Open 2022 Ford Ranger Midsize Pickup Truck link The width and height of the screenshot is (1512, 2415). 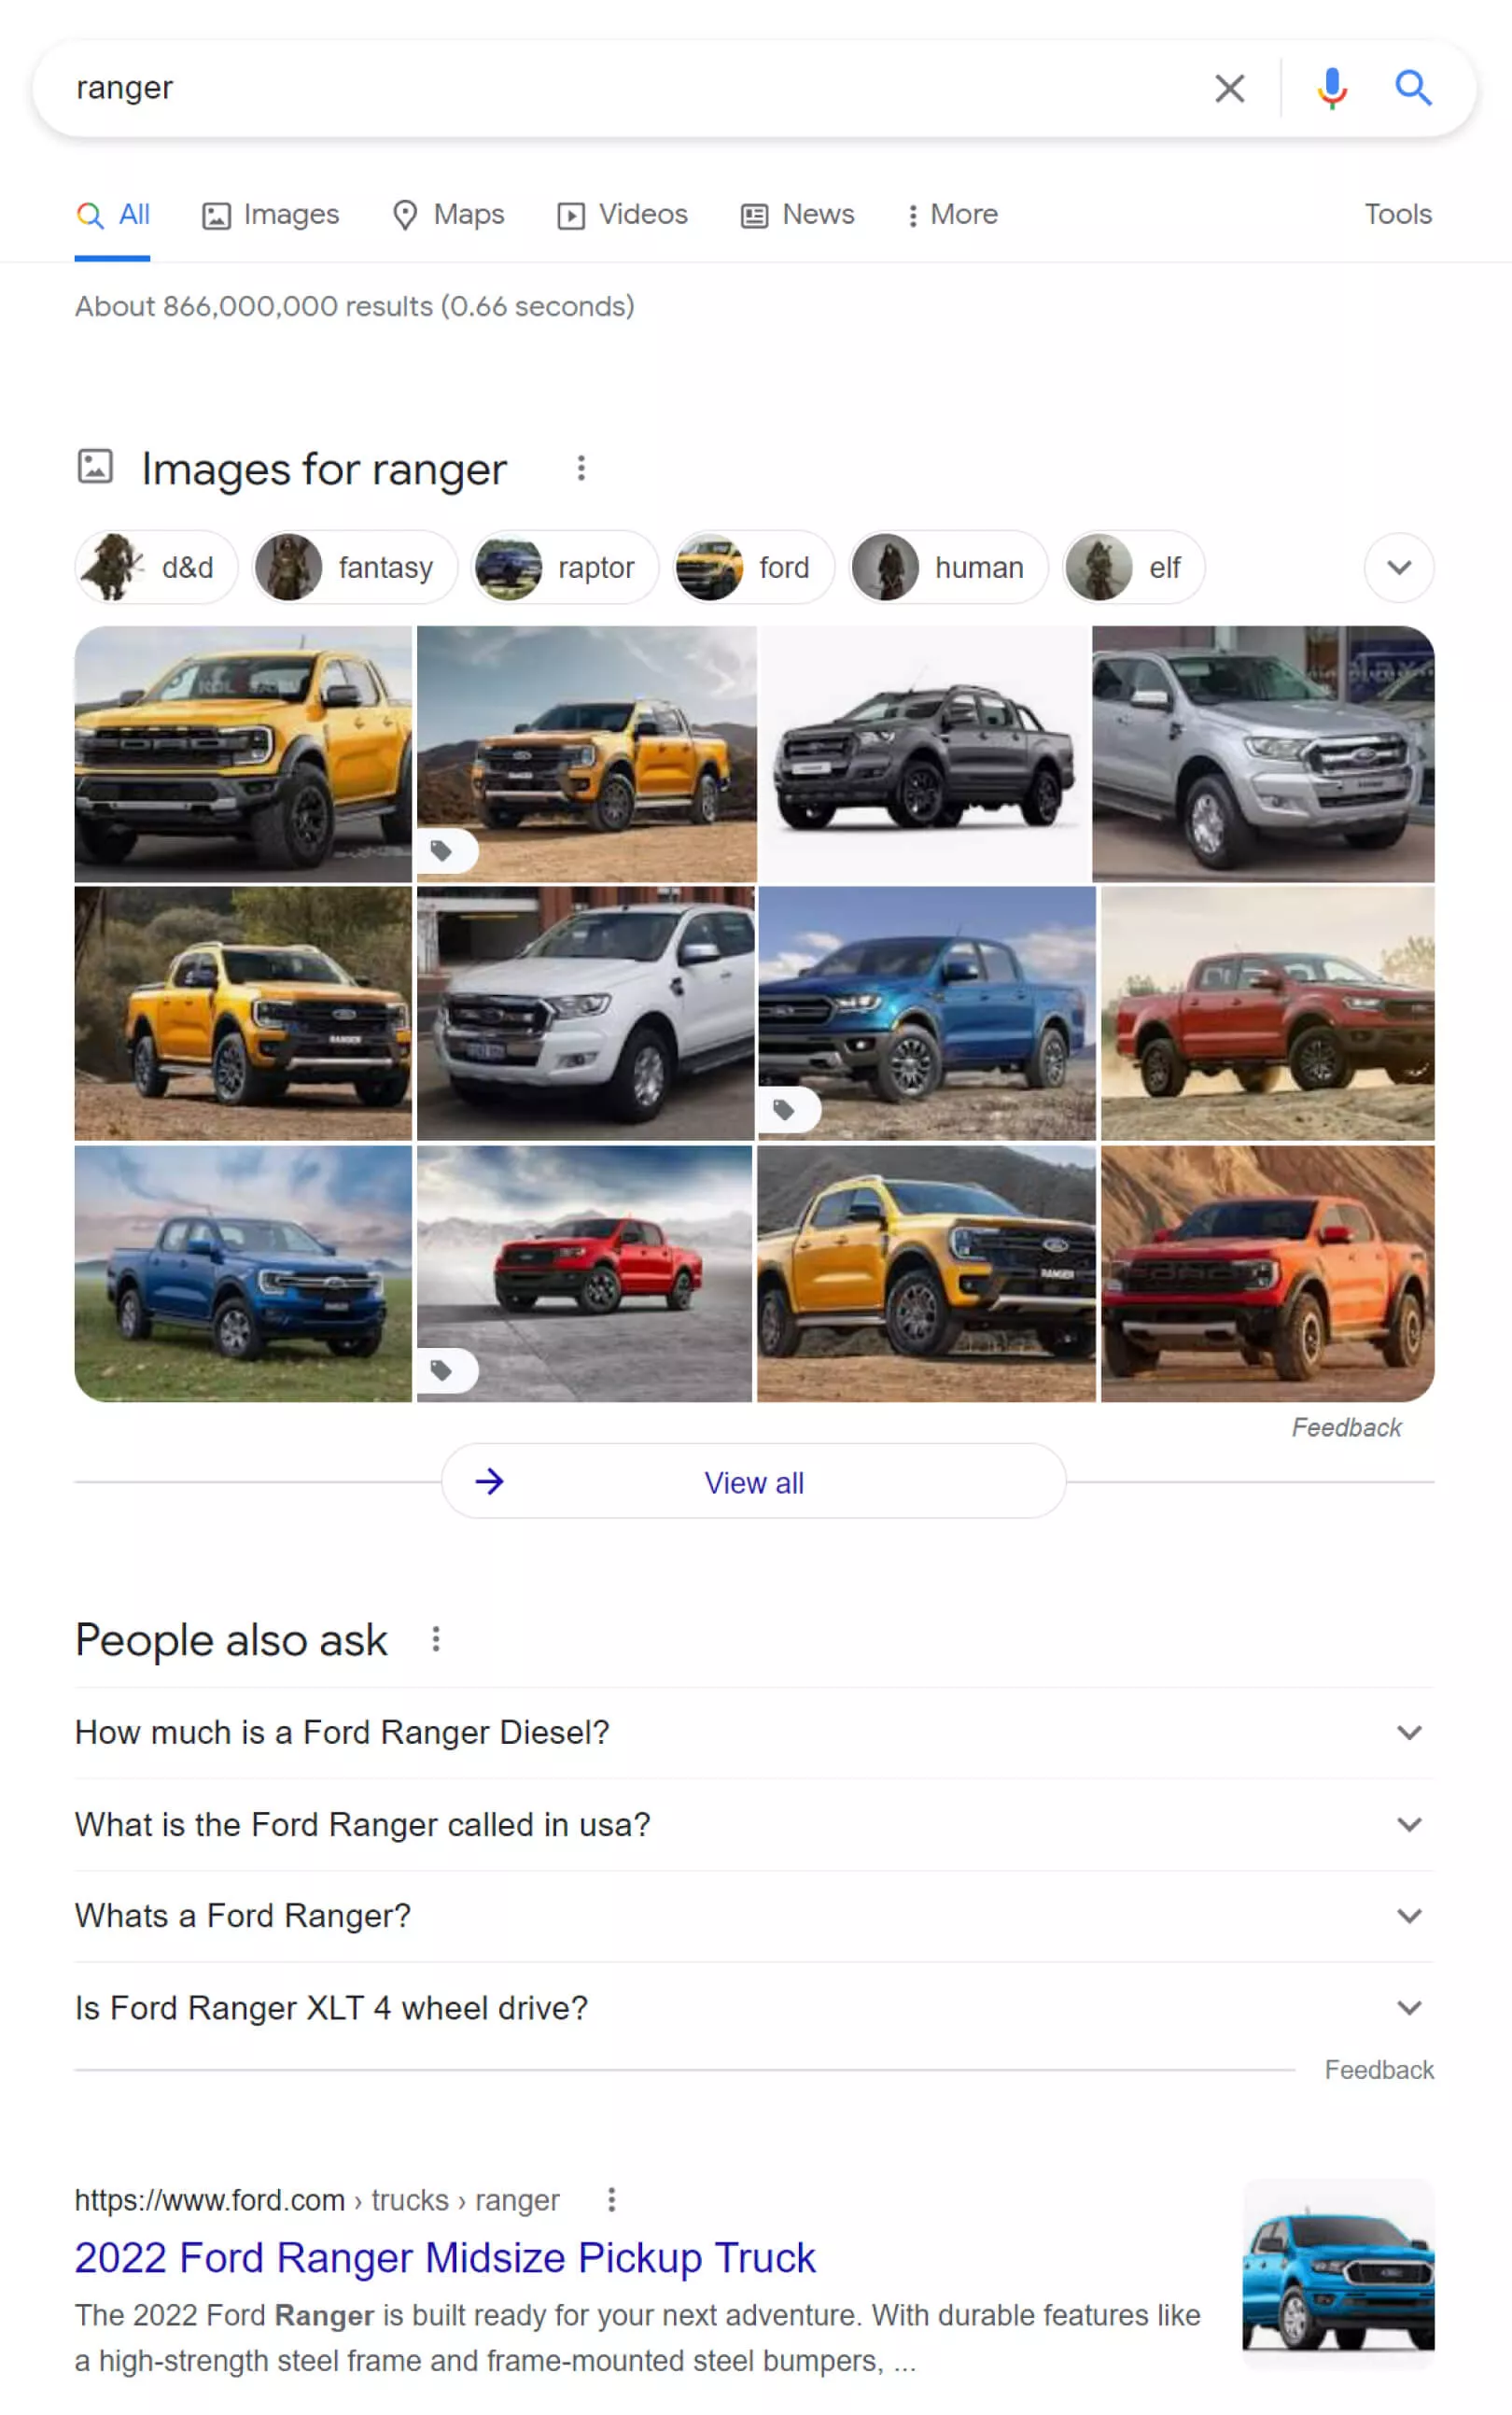coord(445,2258)
